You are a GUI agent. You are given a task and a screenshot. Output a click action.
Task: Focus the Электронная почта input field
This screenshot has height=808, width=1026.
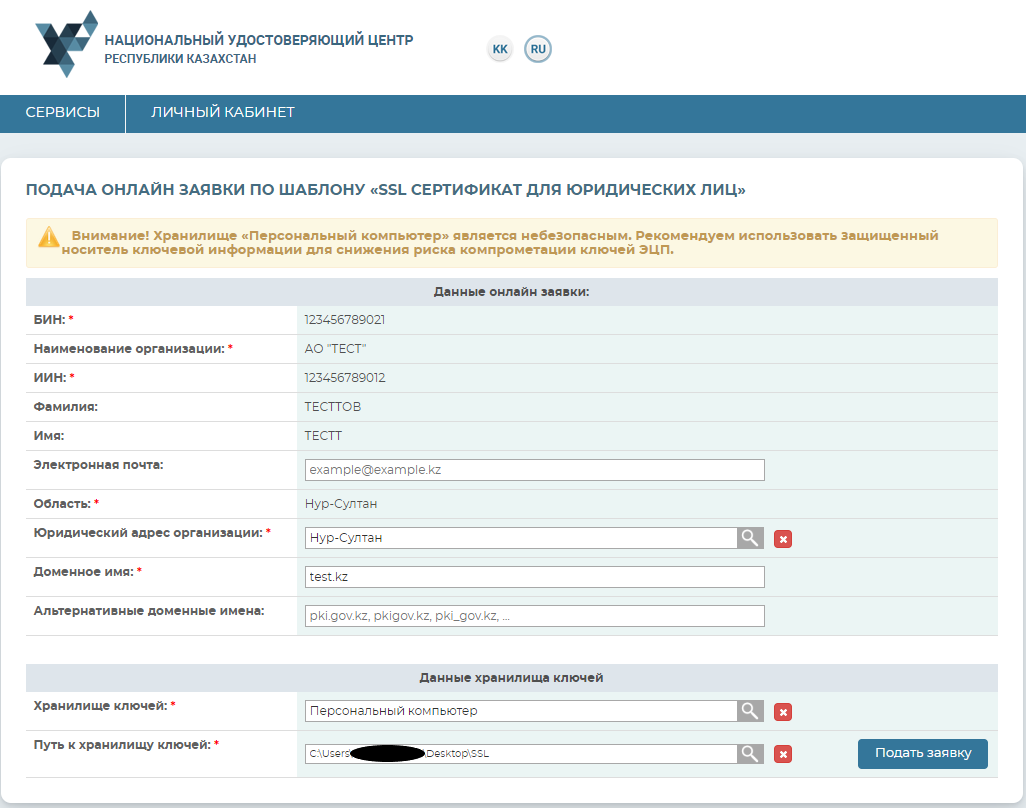click(x=534, y=470)
